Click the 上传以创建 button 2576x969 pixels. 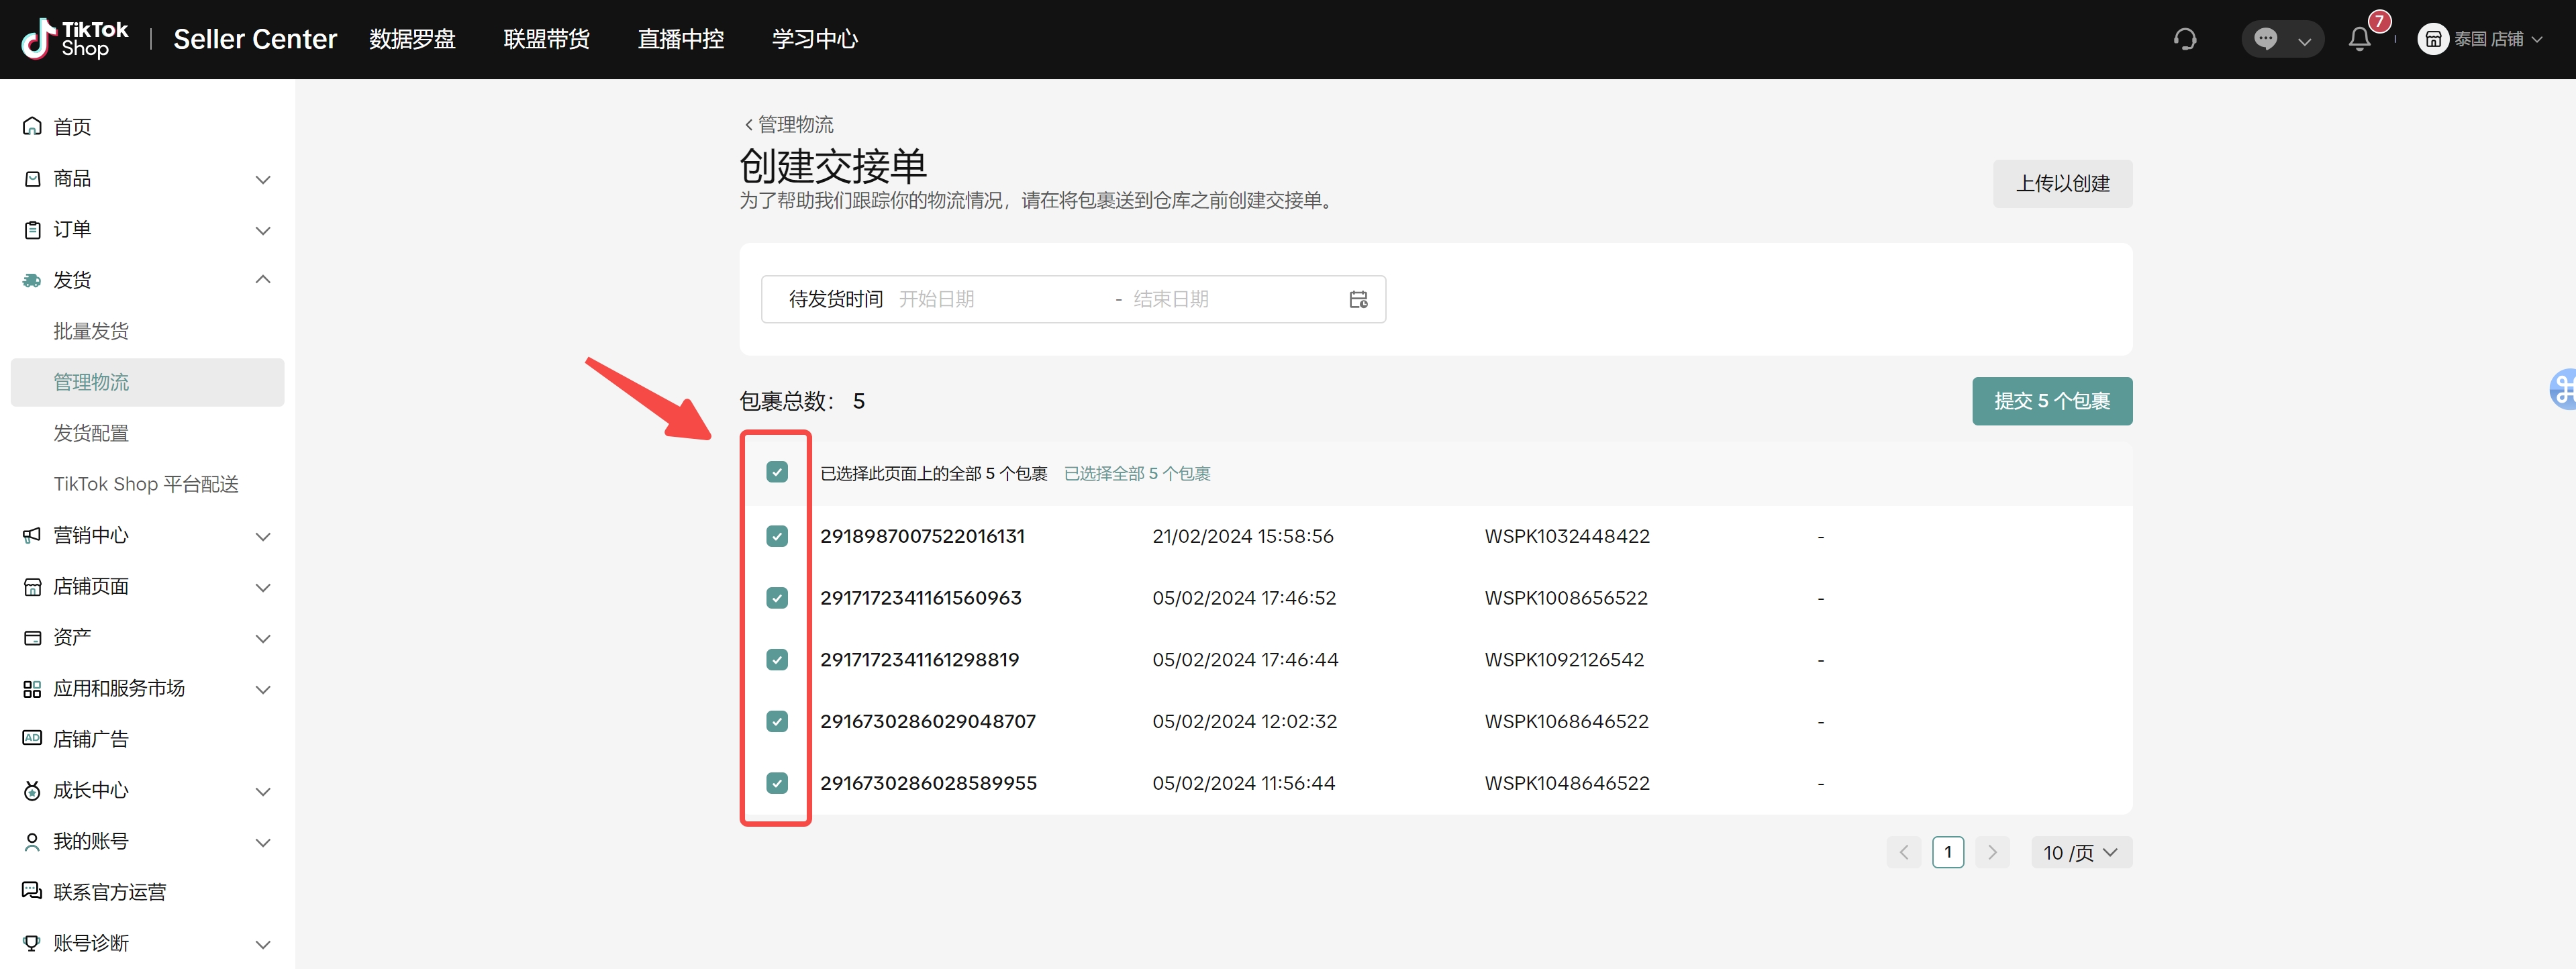pos(2062,183)
